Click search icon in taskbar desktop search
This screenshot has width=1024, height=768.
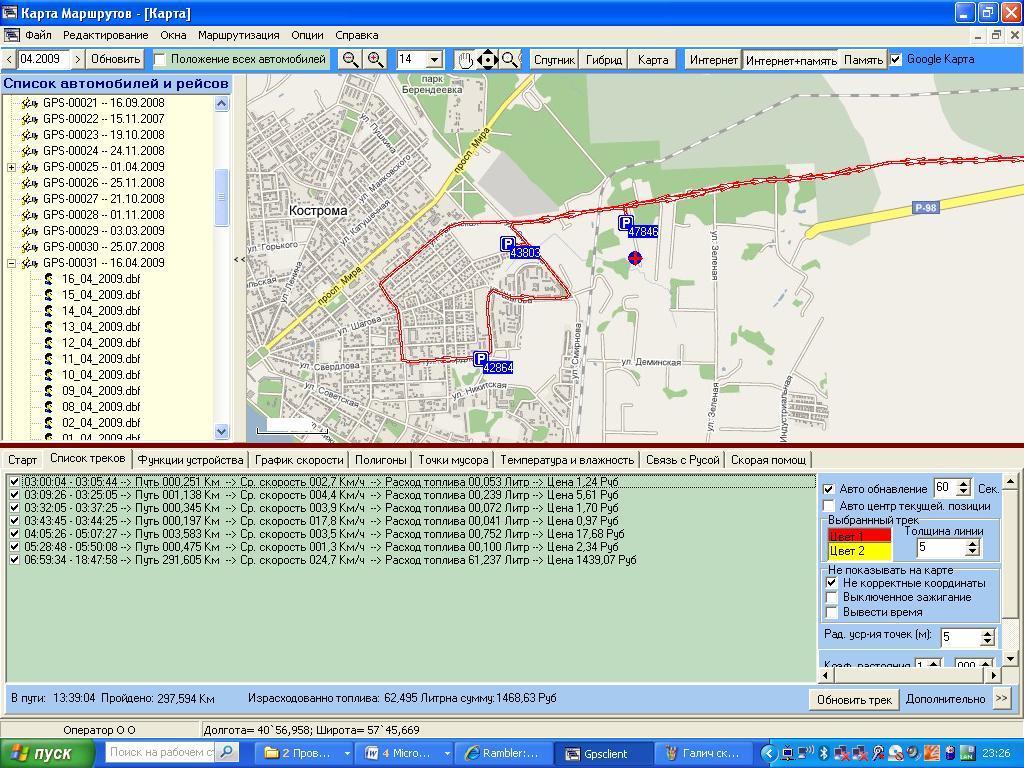(227, 752)
